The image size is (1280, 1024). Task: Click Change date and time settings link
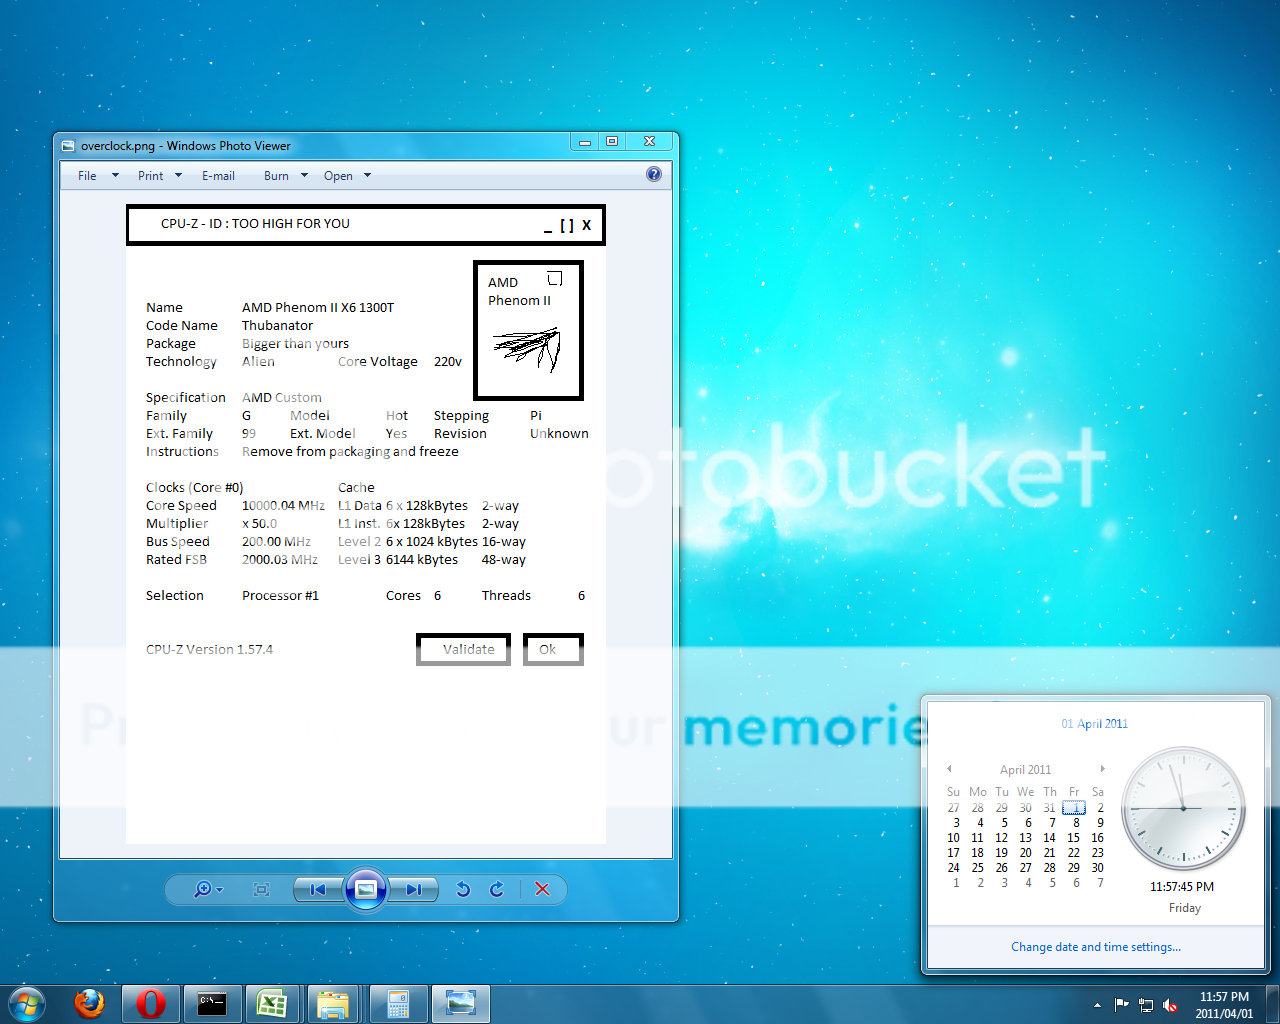[x=1095, y=947]
